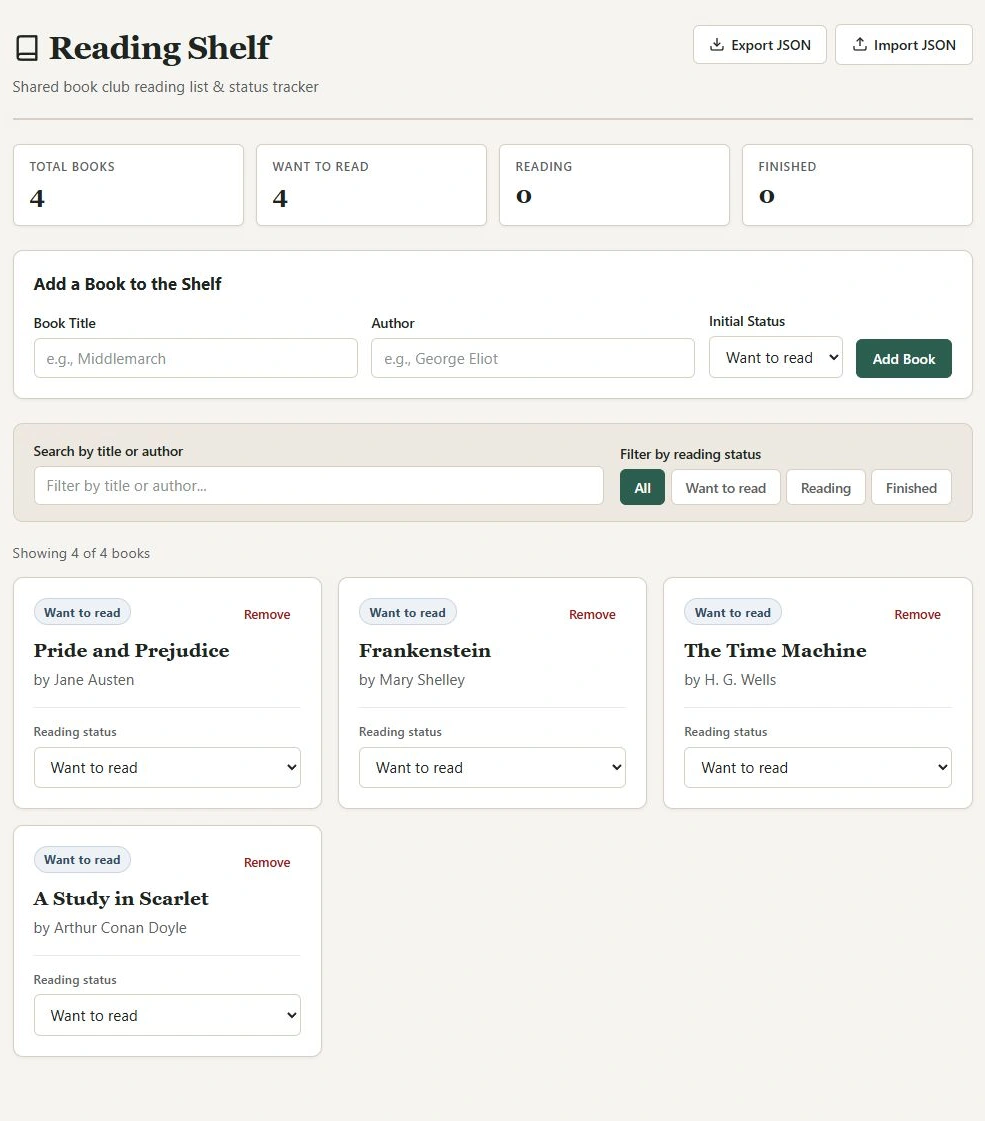Click the 'by Arthur Conan Doyle' text

point(110,928)
